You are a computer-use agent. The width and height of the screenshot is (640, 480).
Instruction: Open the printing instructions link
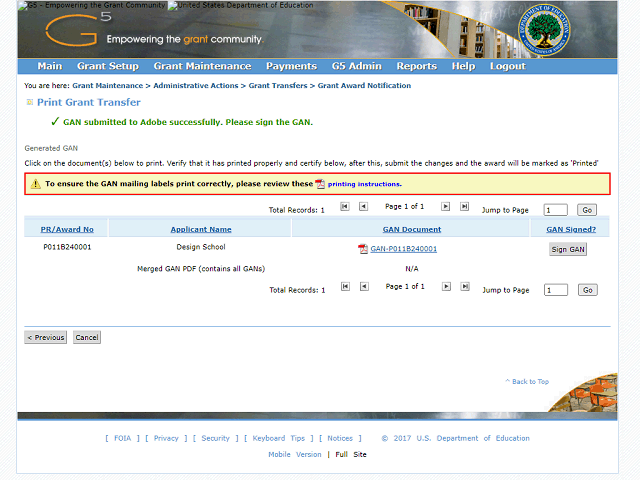click(364, 184)
